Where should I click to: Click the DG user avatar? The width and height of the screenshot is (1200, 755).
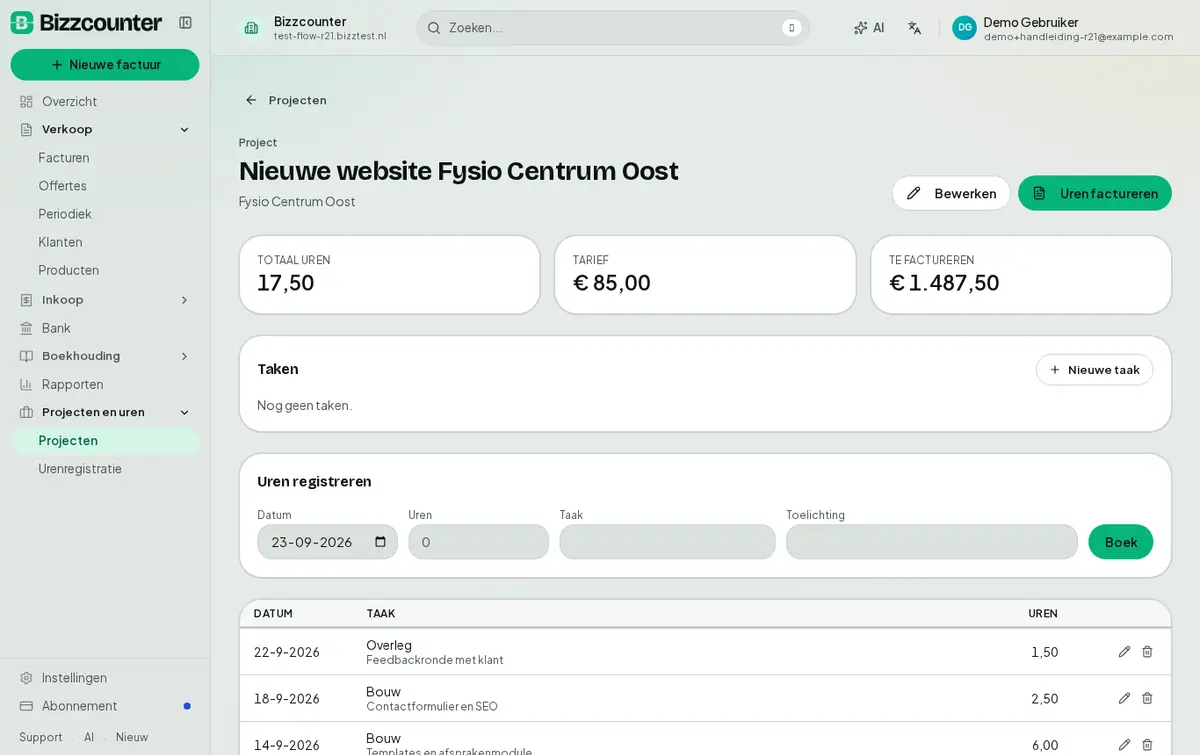(964, 28)
